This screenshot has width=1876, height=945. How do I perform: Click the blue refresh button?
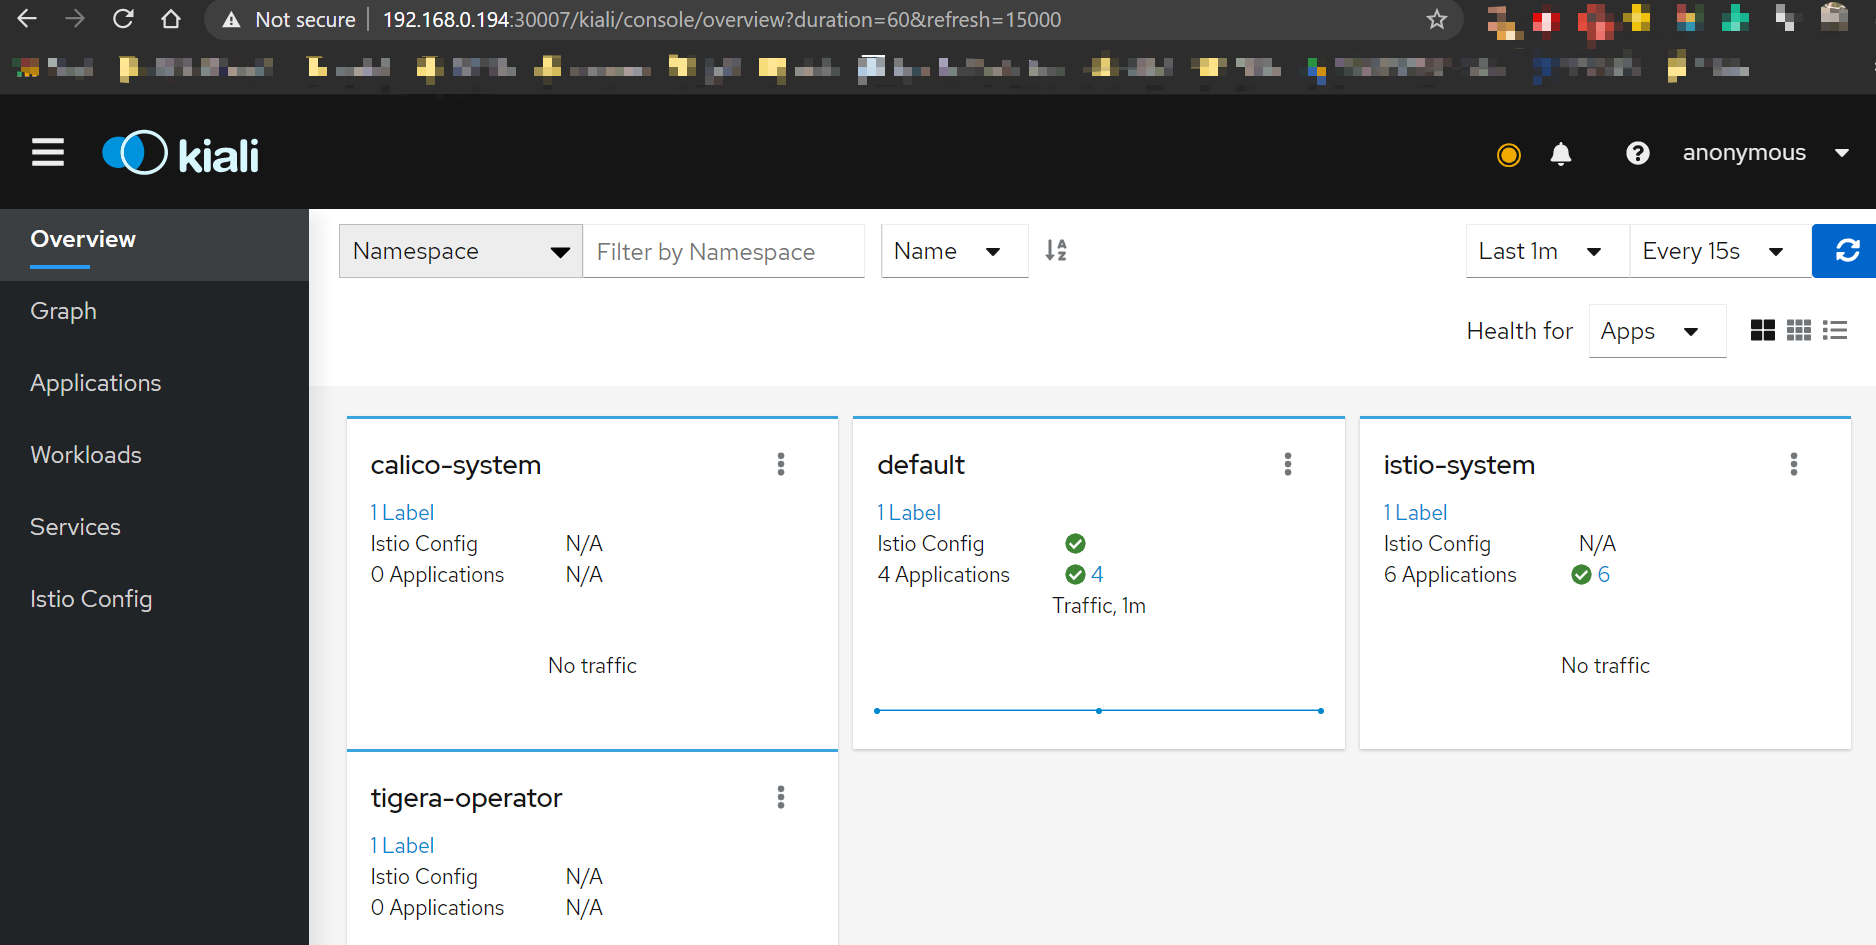[1846, 251]
